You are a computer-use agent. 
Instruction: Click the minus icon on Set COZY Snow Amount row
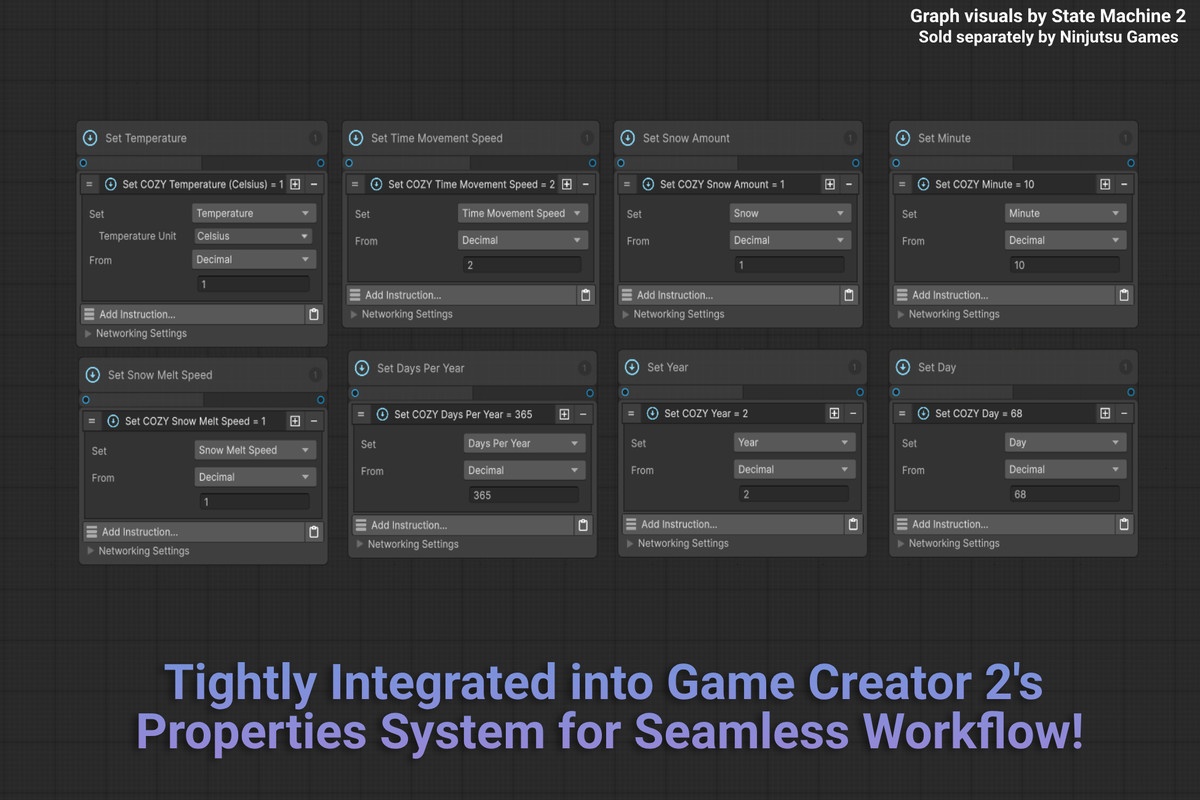pyautogui.click(x=849, y=184)
